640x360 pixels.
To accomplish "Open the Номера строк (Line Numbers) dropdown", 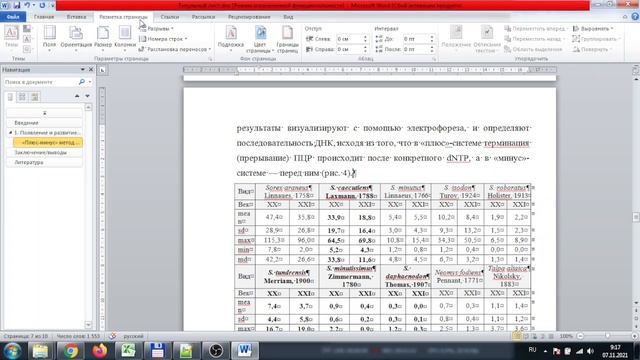I will (163, 39).
